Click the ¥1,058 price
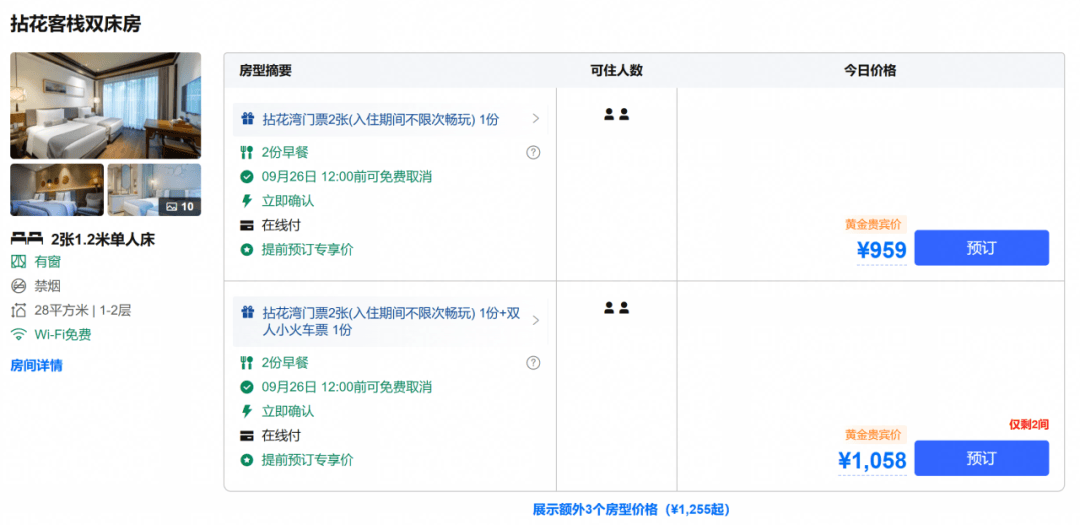 [872, 461]
